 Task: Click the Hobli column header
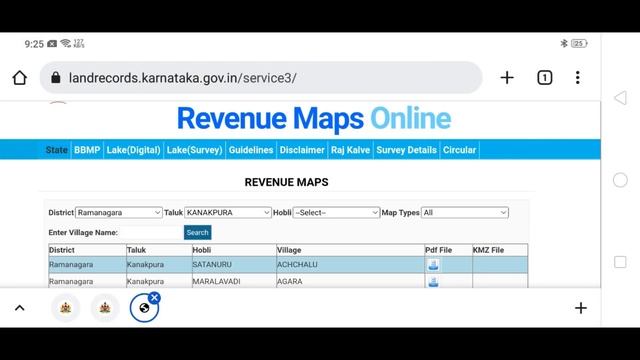(x=234, y=250)
